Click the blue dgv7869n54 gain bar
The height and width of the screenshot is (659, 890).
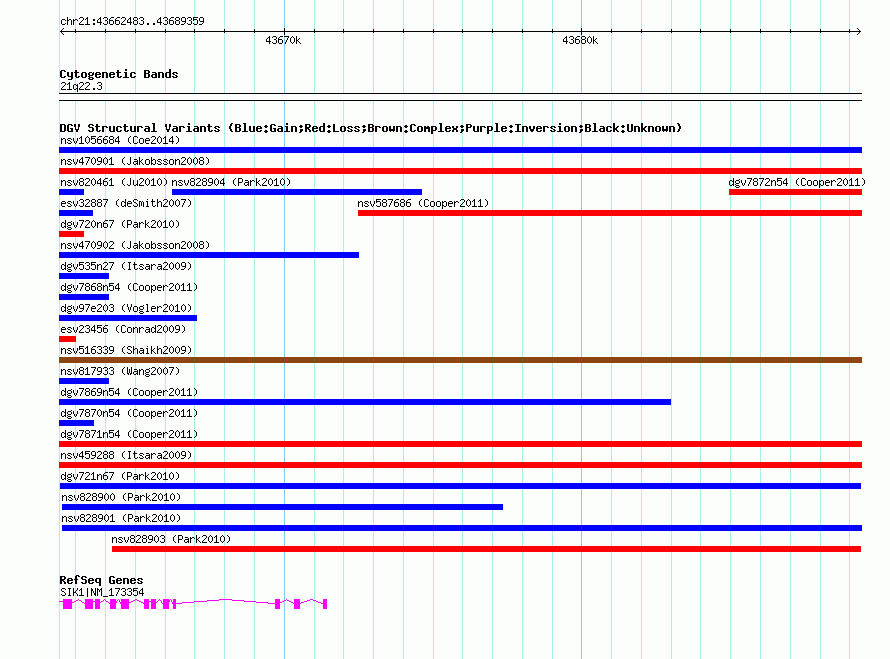(365, 402)
